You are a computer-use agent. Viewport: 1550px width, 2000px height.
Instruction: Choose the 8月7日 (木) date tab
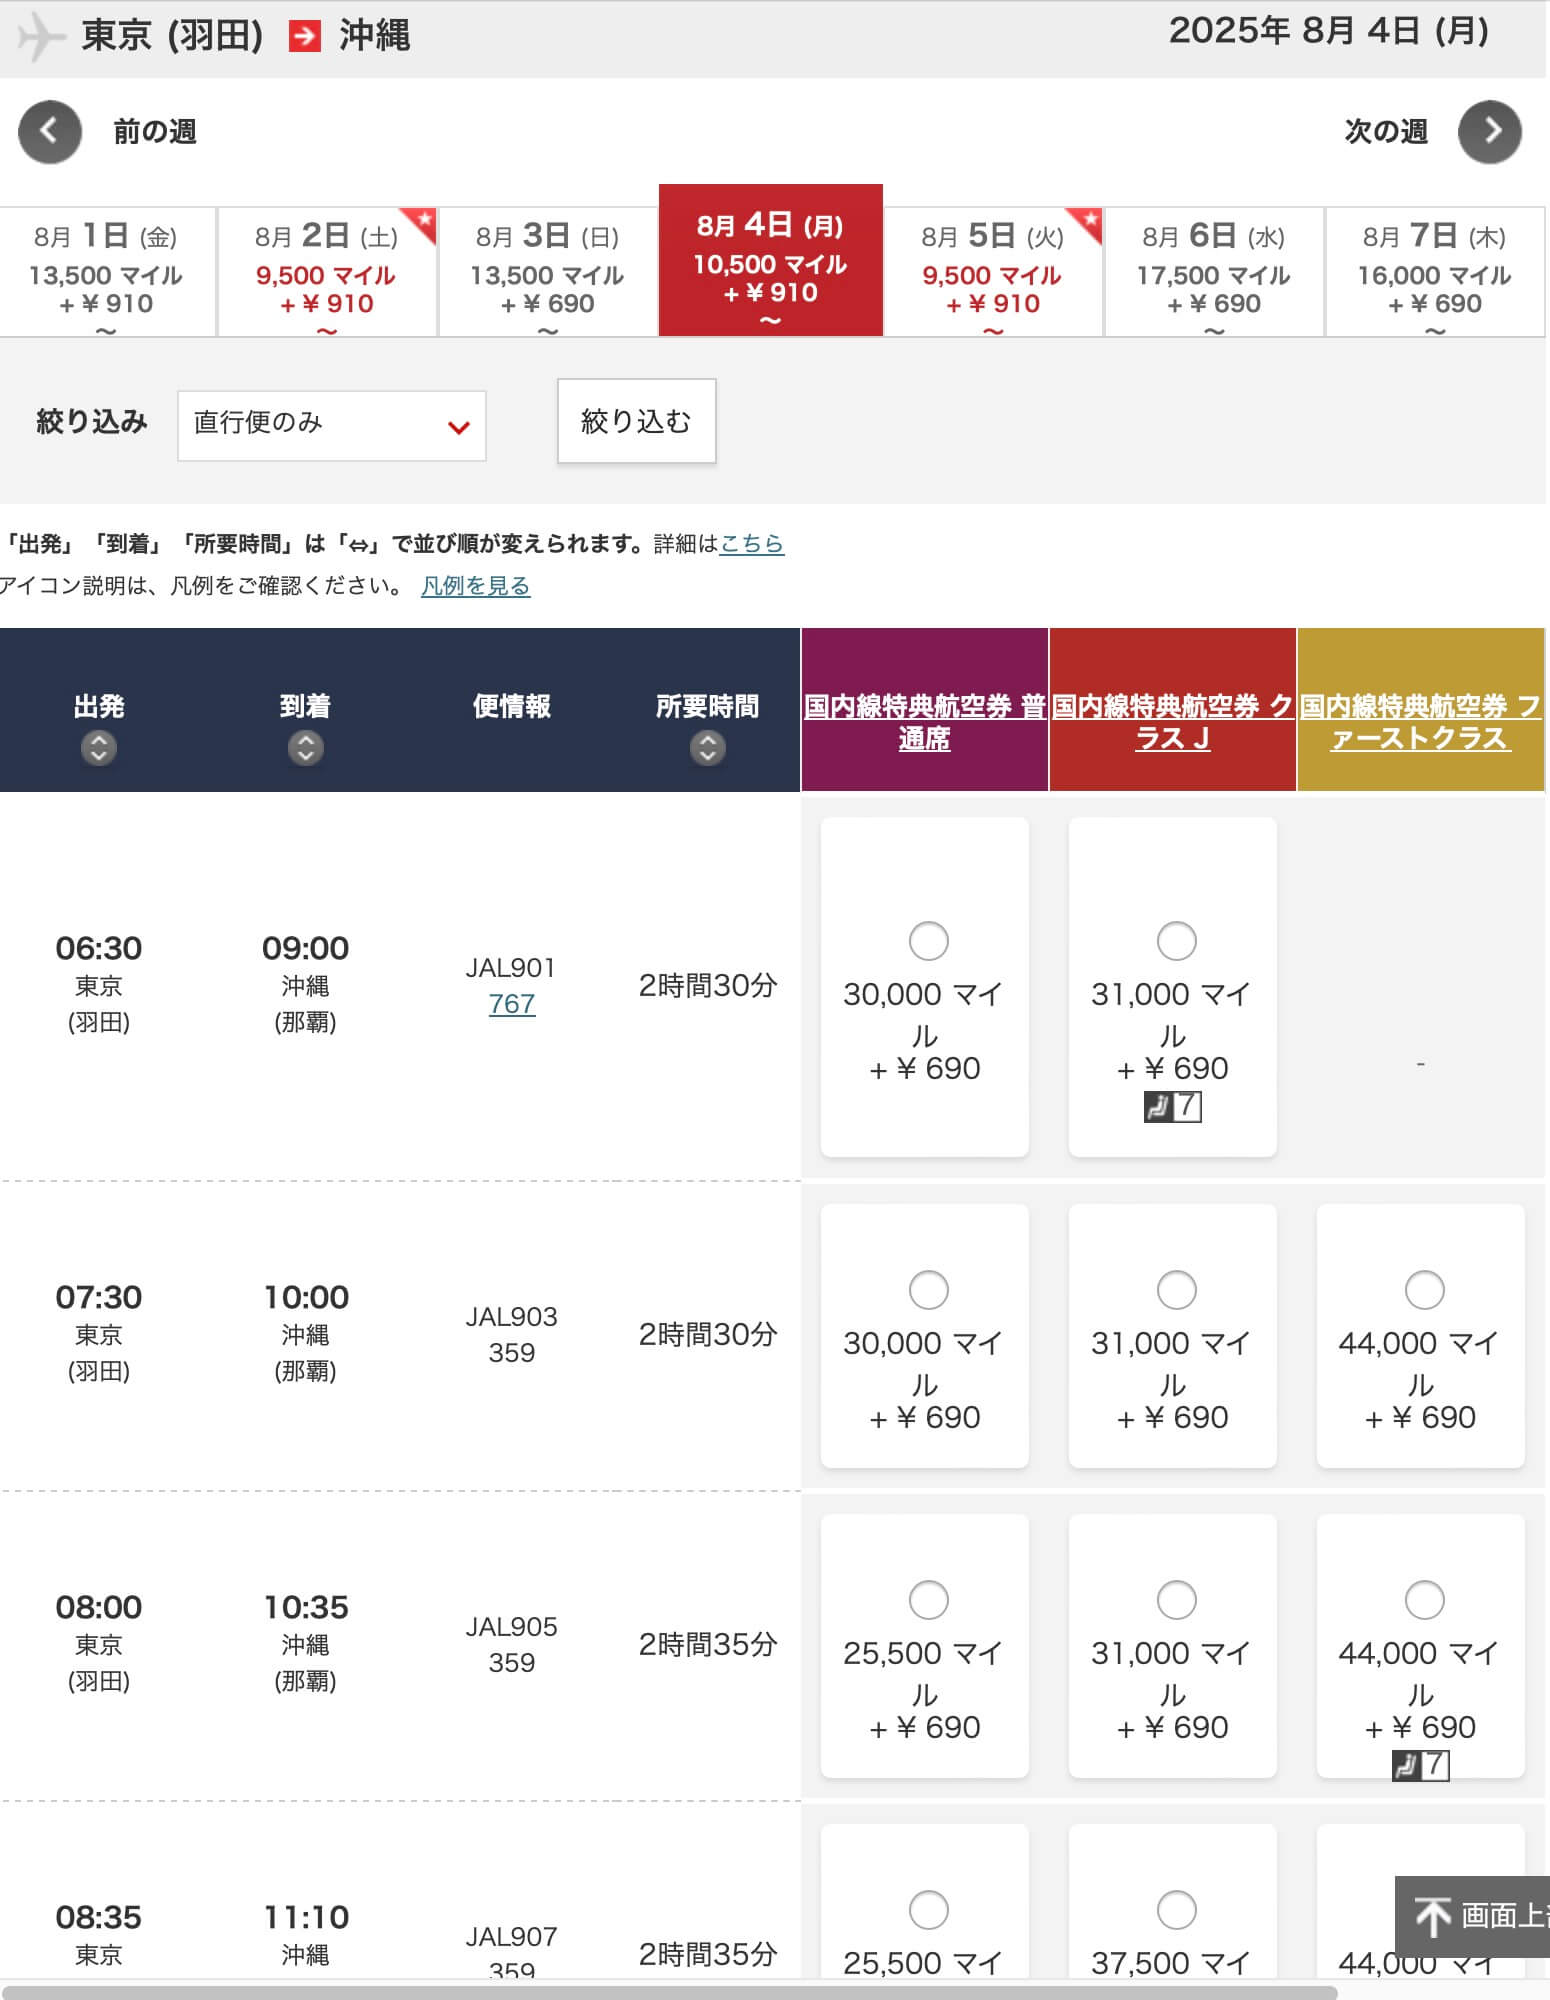click(x=1435, y=272)
